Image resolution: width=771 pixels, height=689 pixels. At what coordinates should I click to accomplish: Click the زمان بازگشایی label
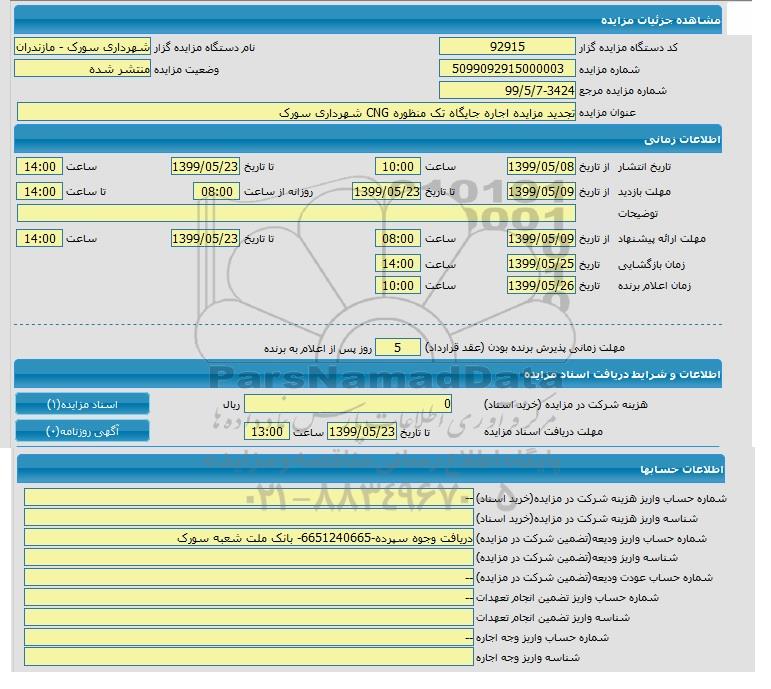tap(651, 264)
